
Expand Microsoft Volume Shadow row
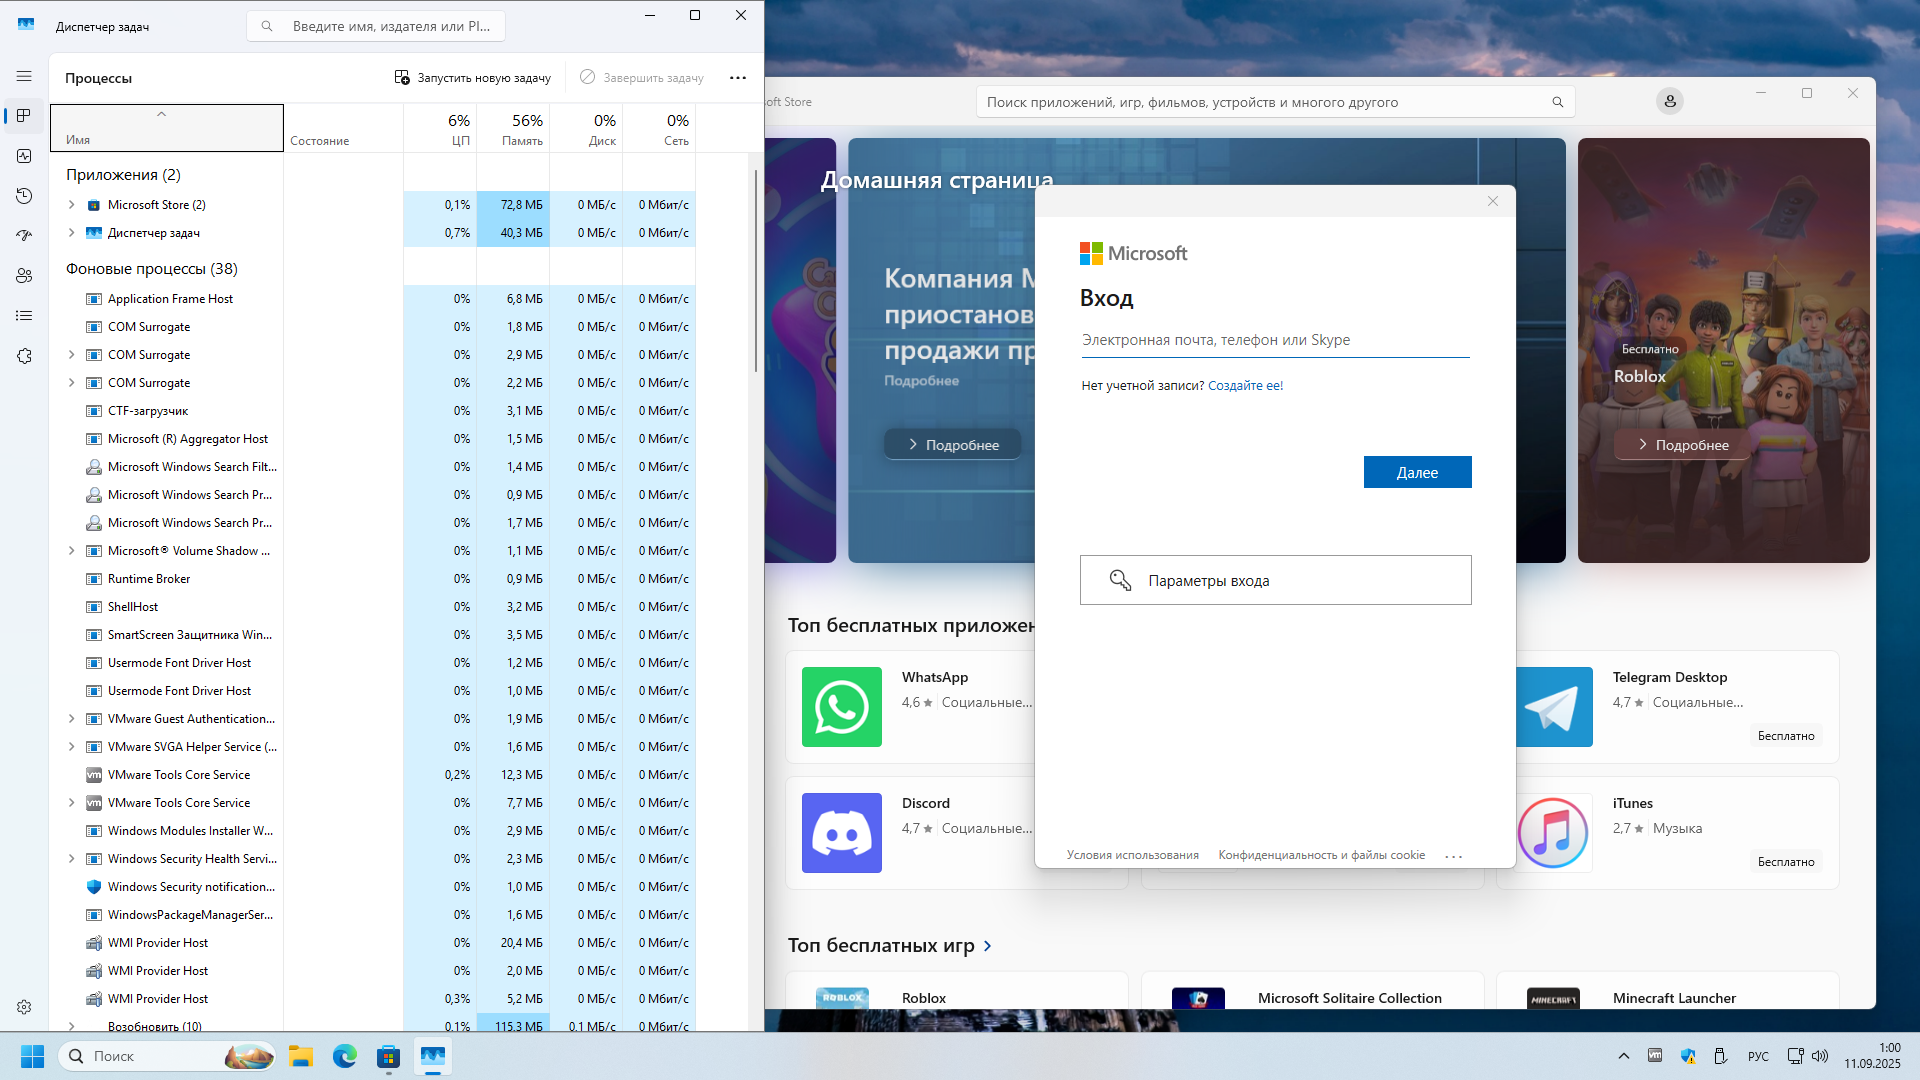tap(71, 551)
